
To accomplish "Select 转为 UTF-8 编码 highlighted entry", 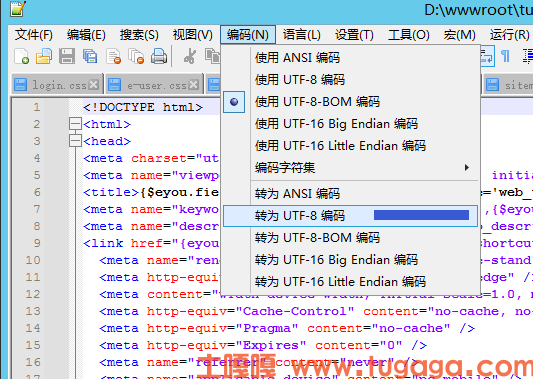I will [350, 216].
